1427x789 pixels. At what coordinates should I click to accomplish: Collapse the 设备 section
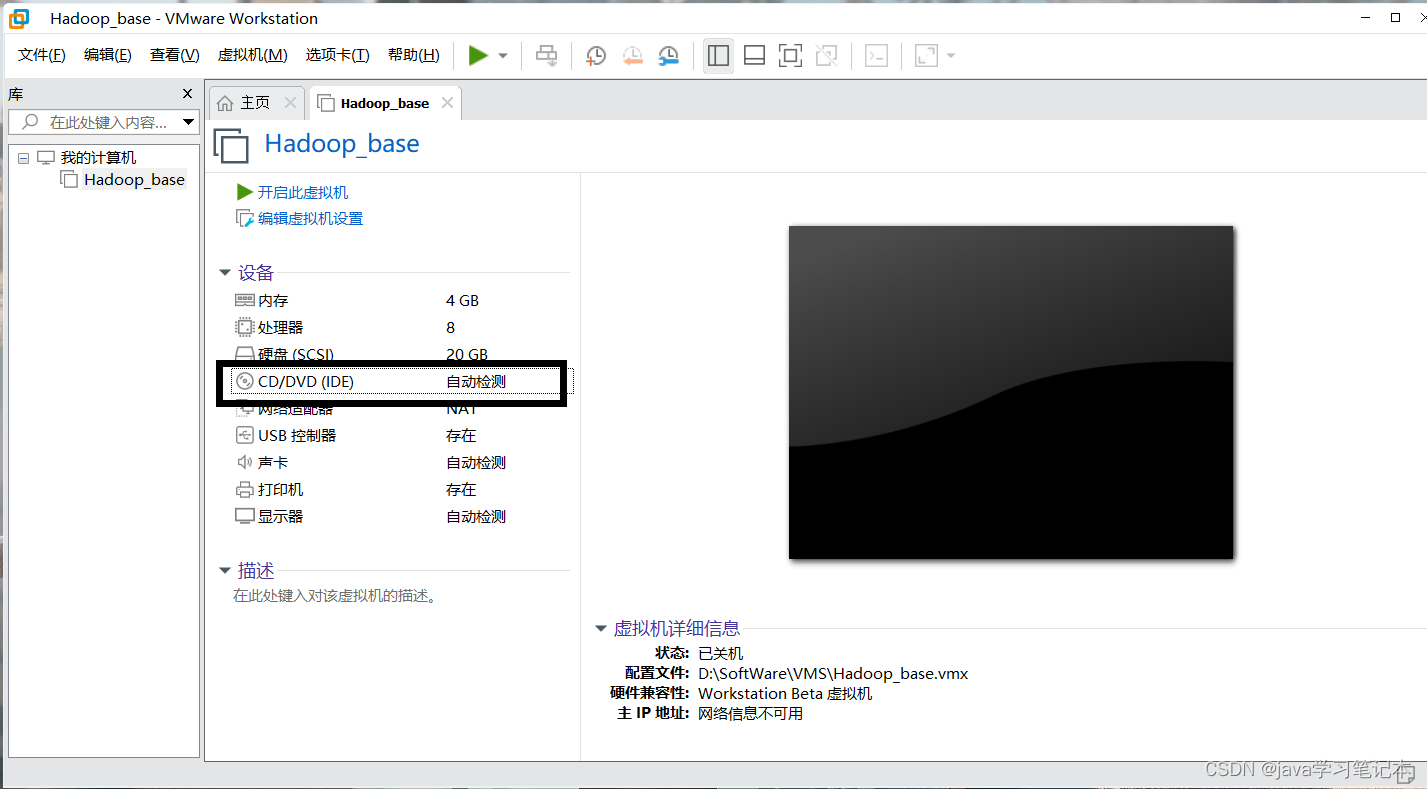coord(224,273)
